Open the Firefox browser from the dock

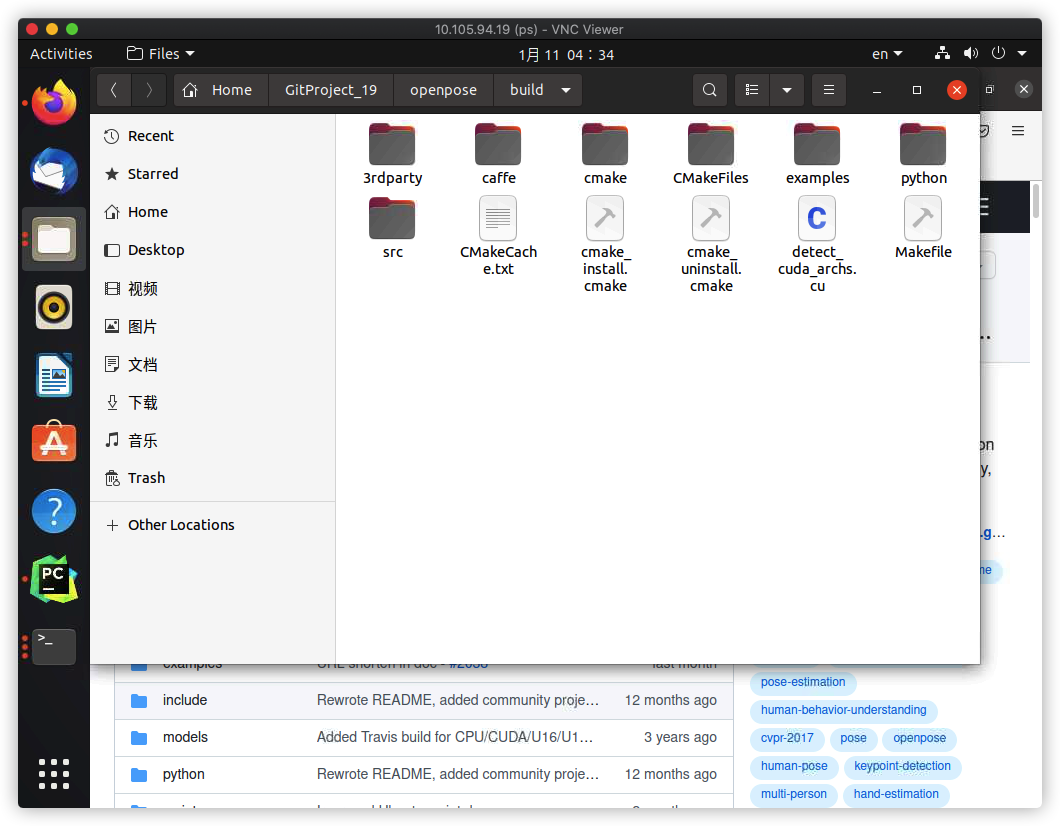pos(53,103)
